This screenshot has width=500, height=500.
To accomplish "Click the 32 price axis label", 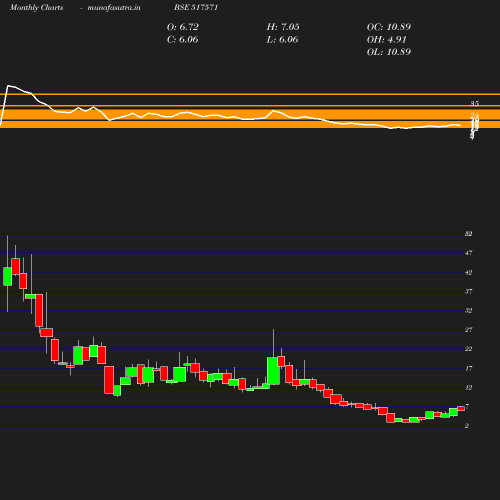I will (469, 310).
